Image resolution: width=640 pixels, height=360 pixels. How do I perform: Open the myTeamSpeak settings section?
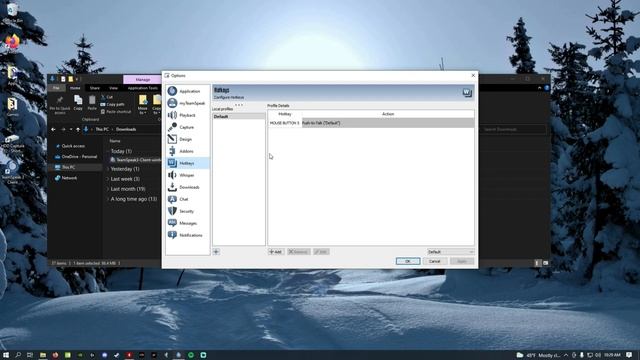click(x=188, y=103)
